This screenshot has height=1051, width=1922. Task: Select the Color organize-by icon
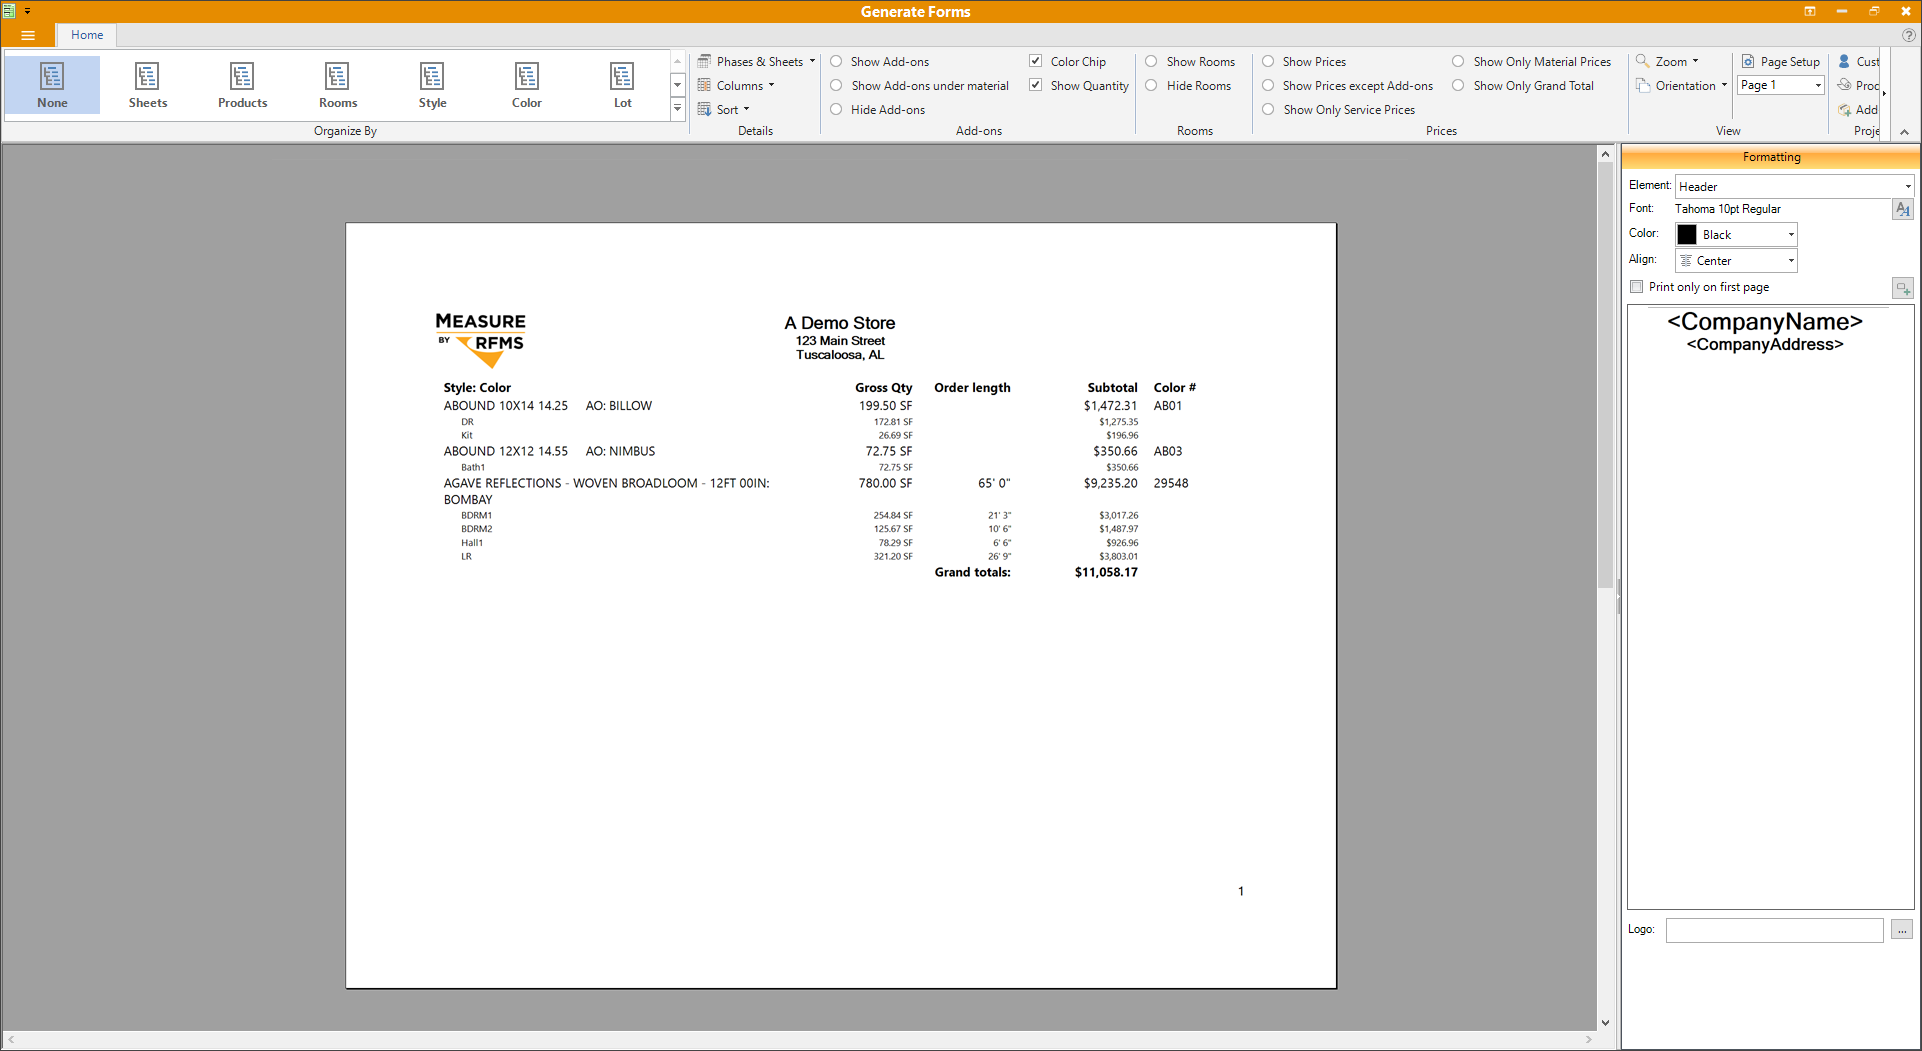coord(526,84)
